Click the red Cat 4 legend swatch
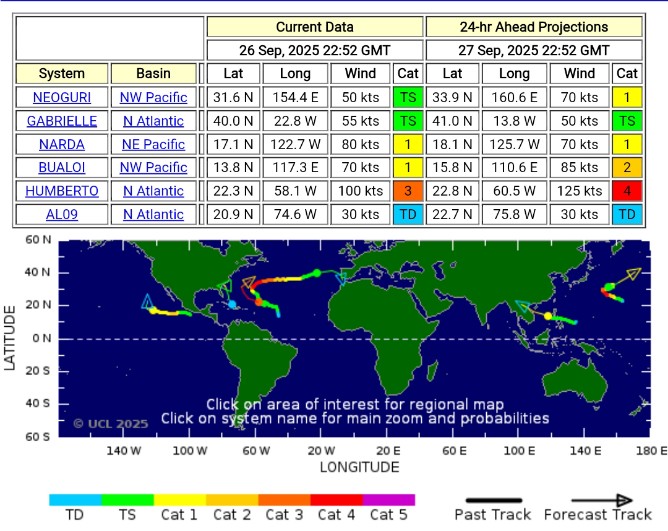Image resolution: width=668 pixels, height=531 pixels. (337, 500)
